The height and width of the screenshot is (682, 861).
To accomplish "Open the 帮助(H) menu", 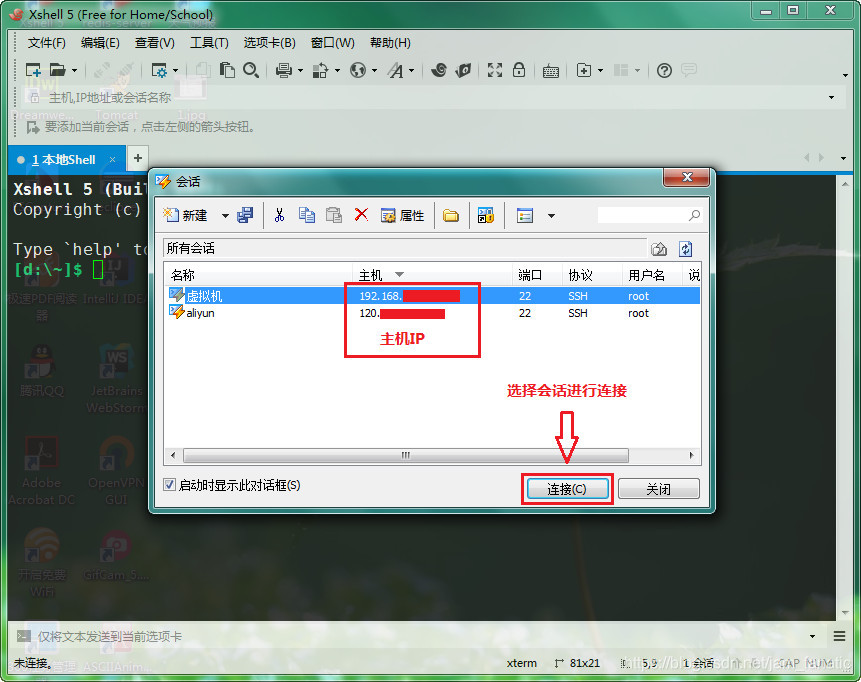I will click(x=390, y=43).
